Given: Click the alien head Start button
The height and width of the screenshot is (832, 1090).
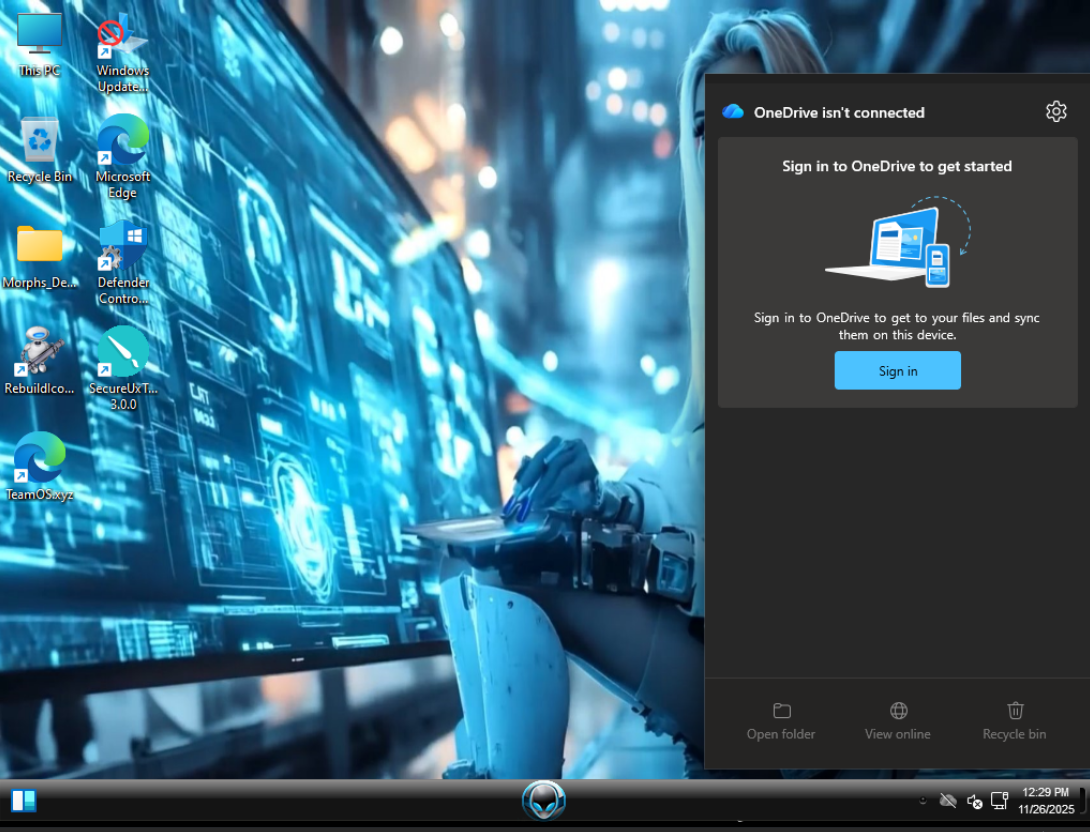Looking at the screenshot, I should [544, 800].
